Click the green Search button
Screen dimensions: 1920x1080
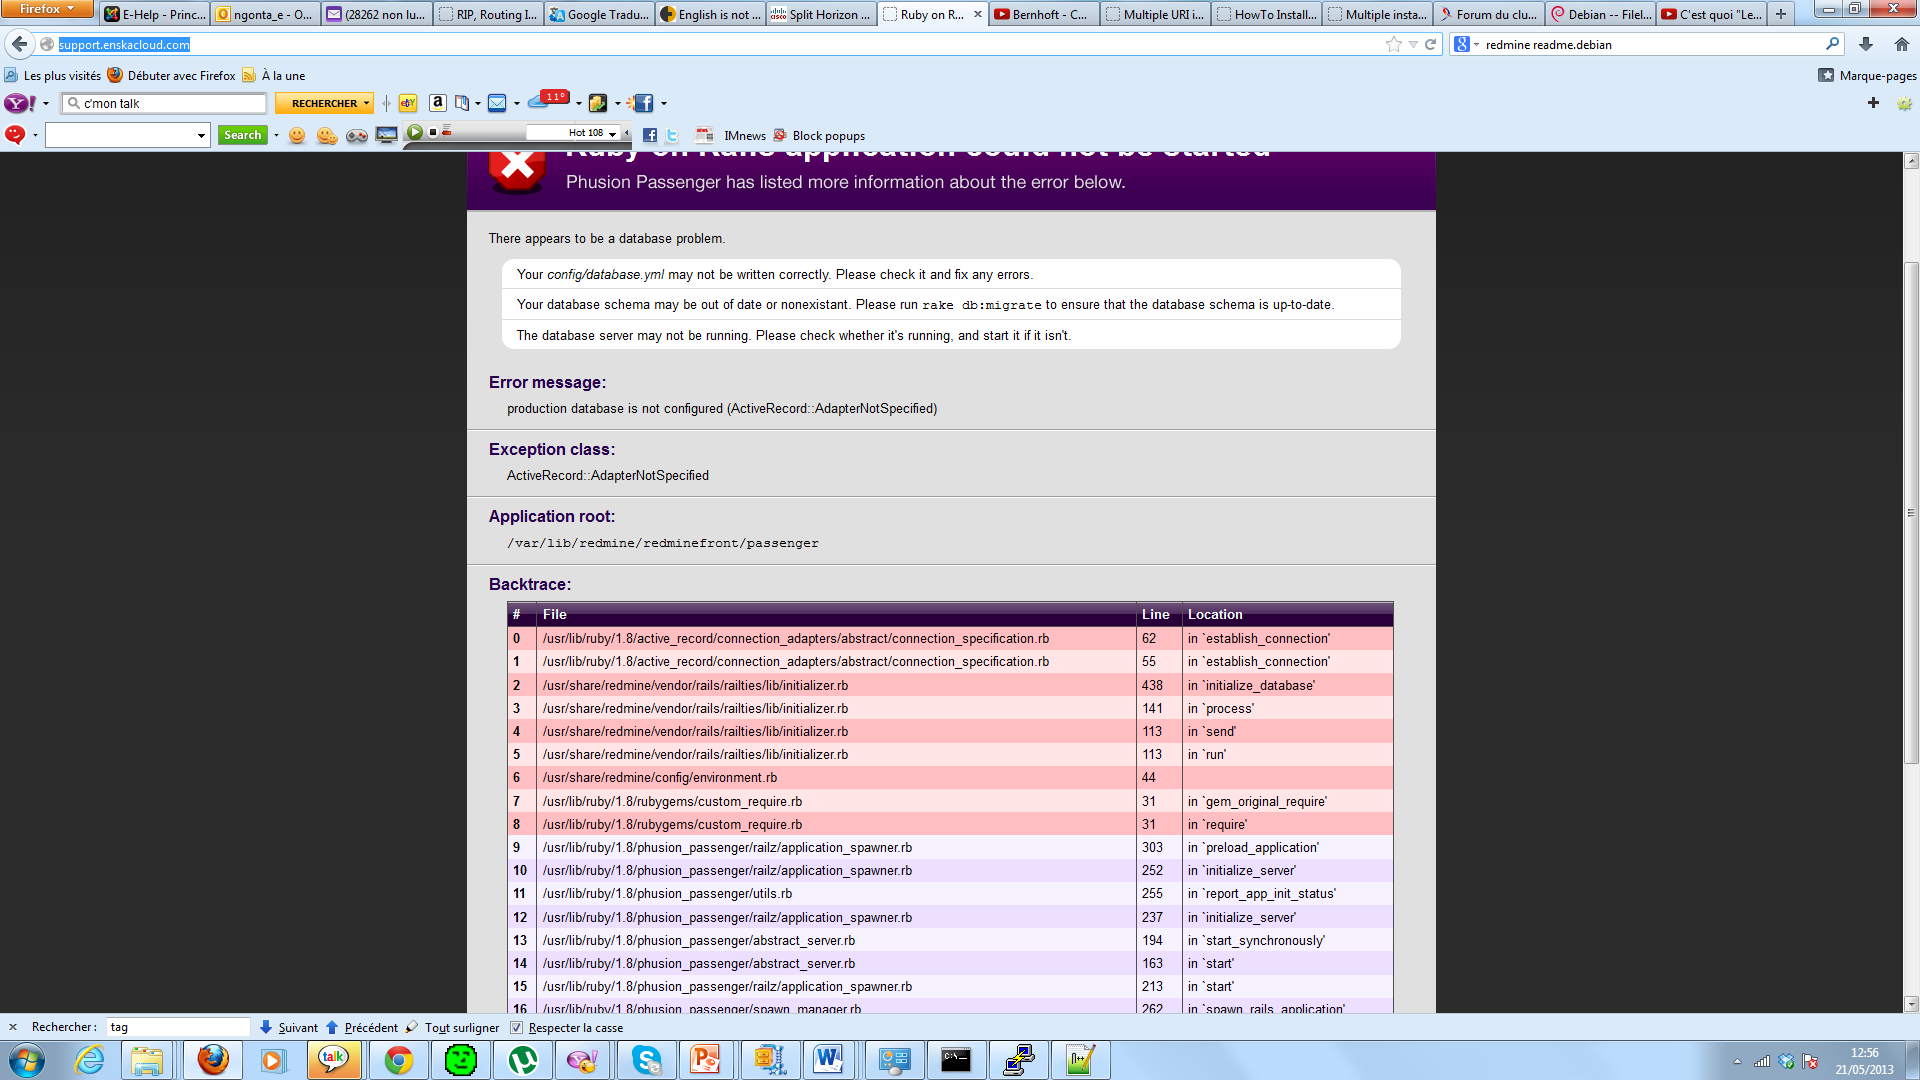tap(243, 135)
